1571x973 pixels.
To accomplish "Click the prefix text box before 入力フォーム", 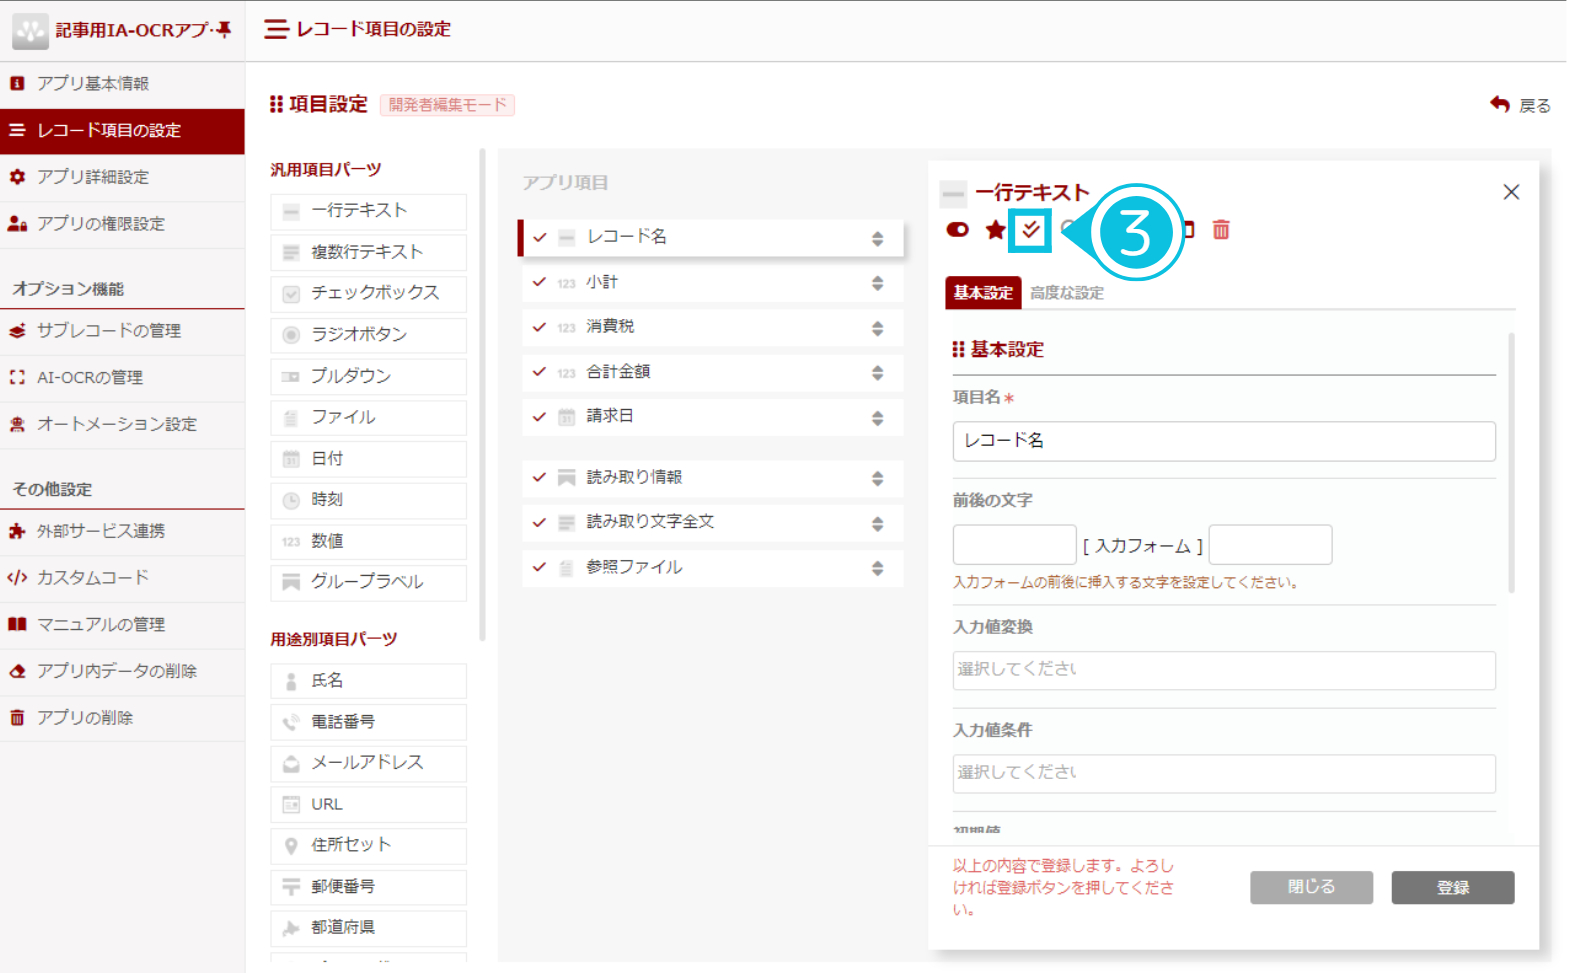I will (1014, 545).
